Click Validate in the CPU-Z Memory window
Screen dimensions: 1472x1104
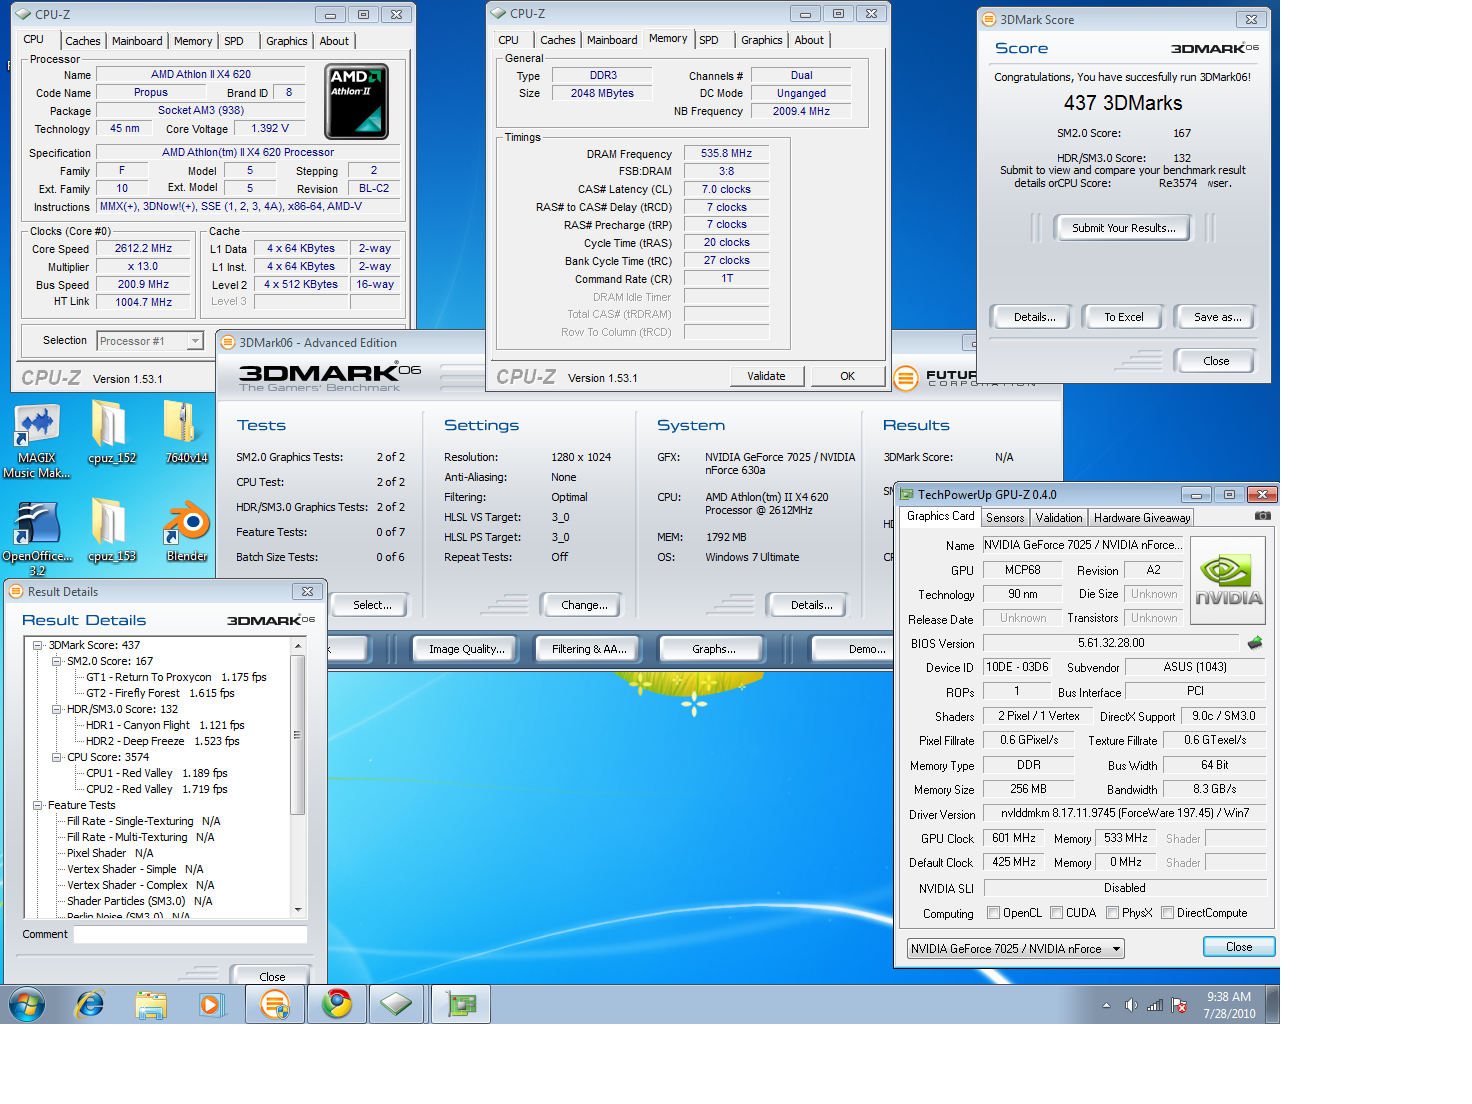point(766,376)
